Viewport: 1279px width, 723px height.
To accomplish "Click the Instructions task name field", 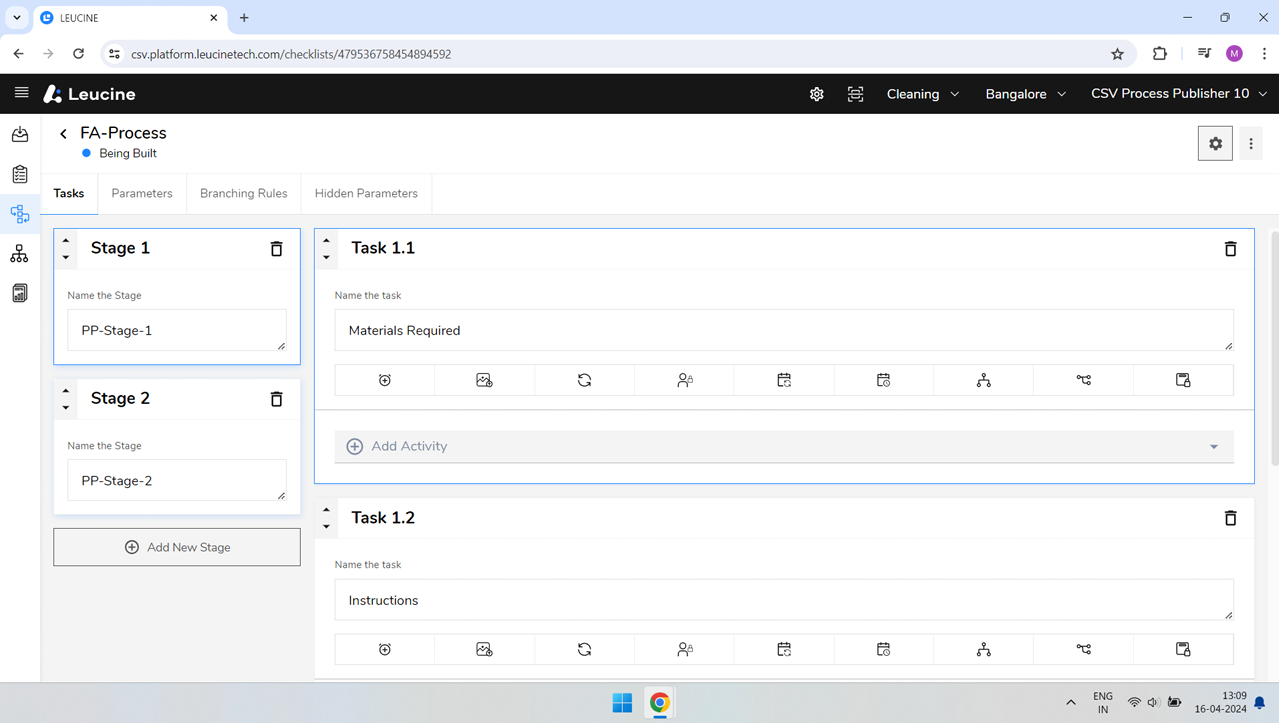I will pos(784,600).
